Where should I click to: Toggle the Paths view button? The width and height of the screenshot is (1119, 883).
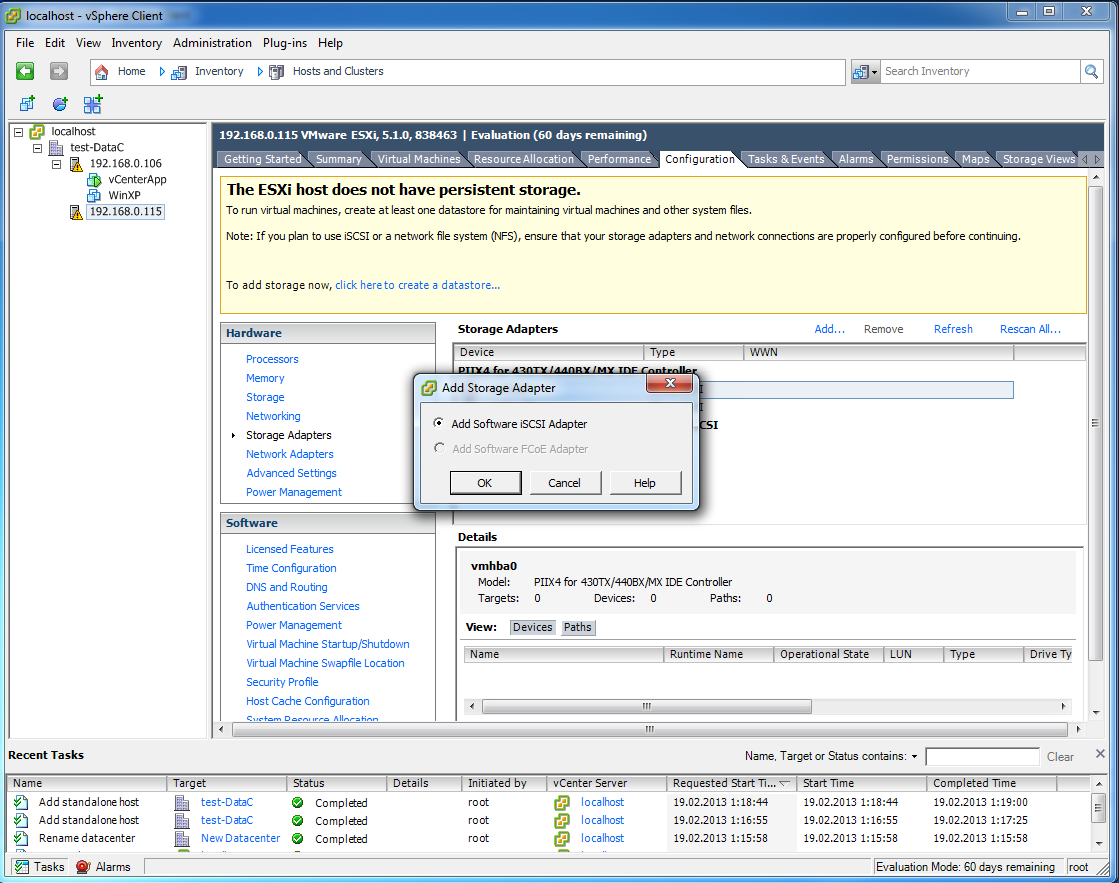coord(577,627)
